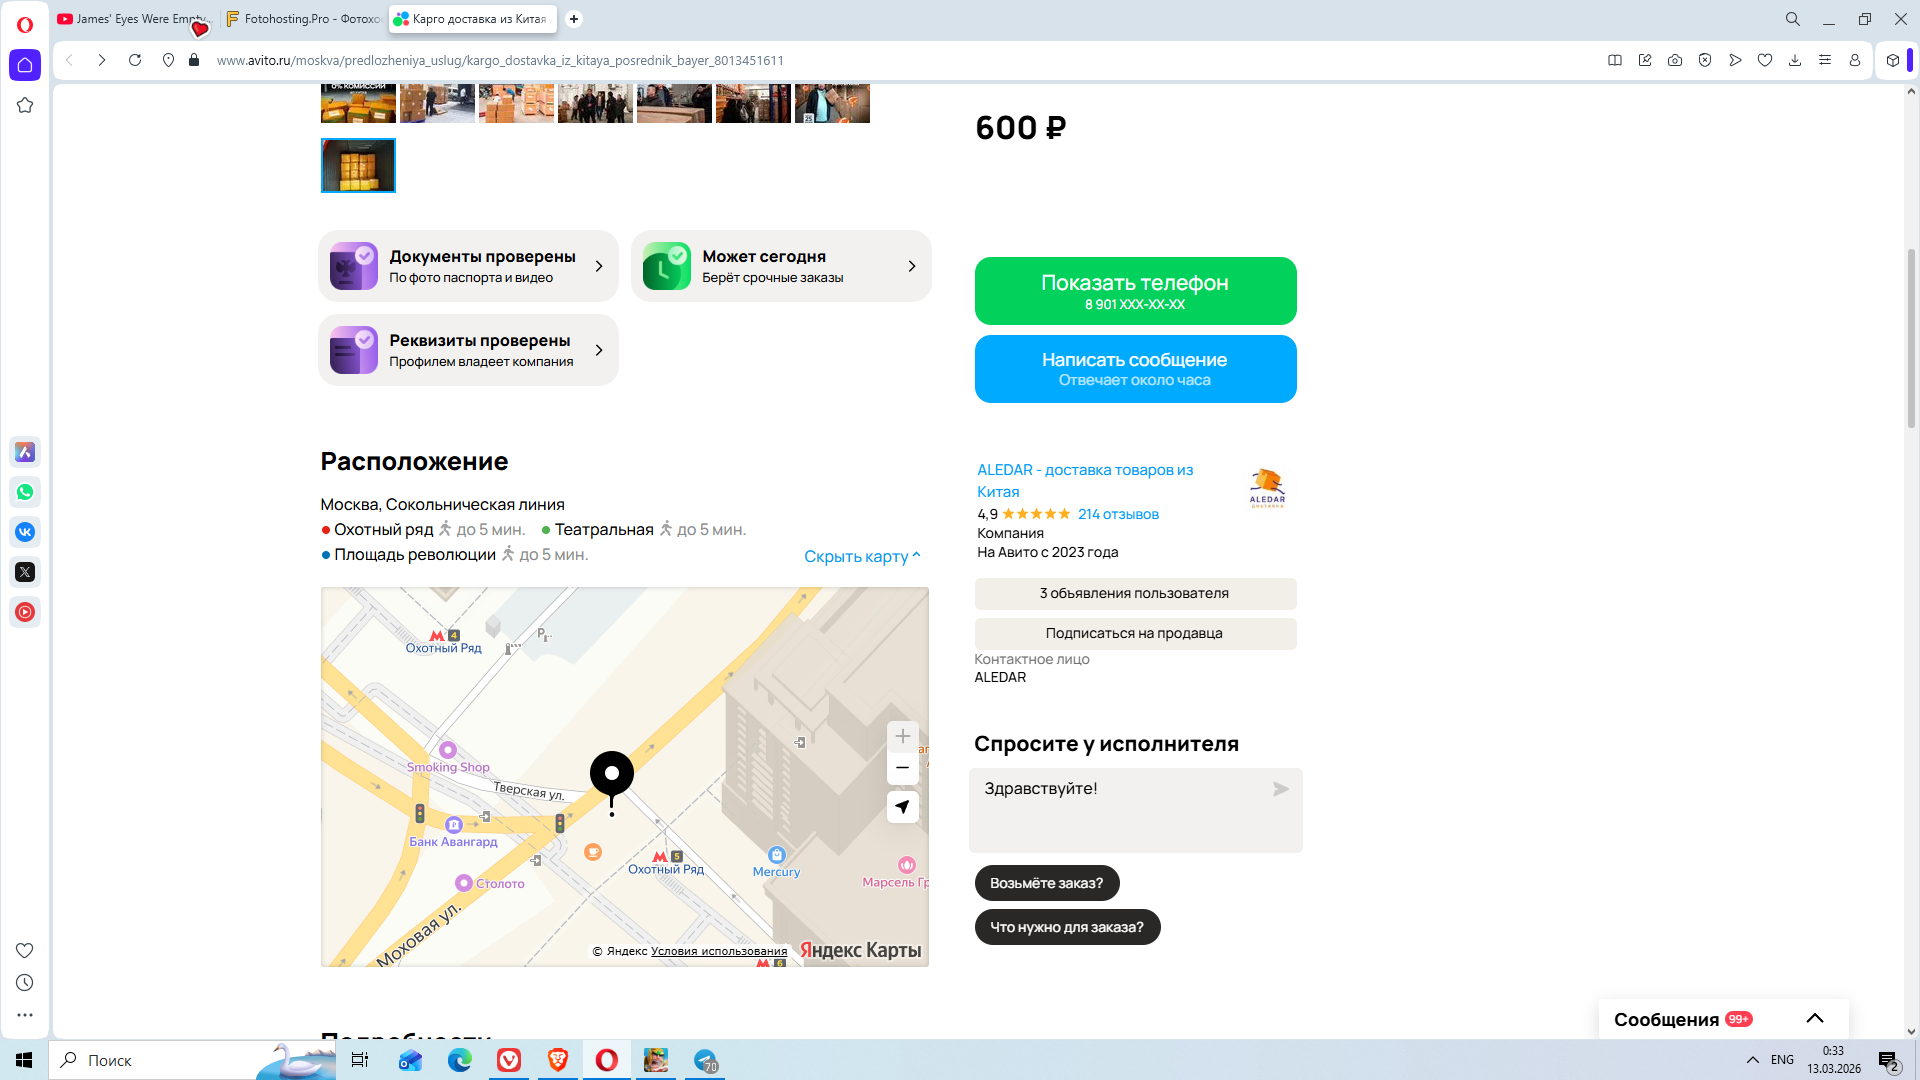Viewport: 1920px width, 1080px height.
Task: Reload the Avito page
Action: coord(135,60)
